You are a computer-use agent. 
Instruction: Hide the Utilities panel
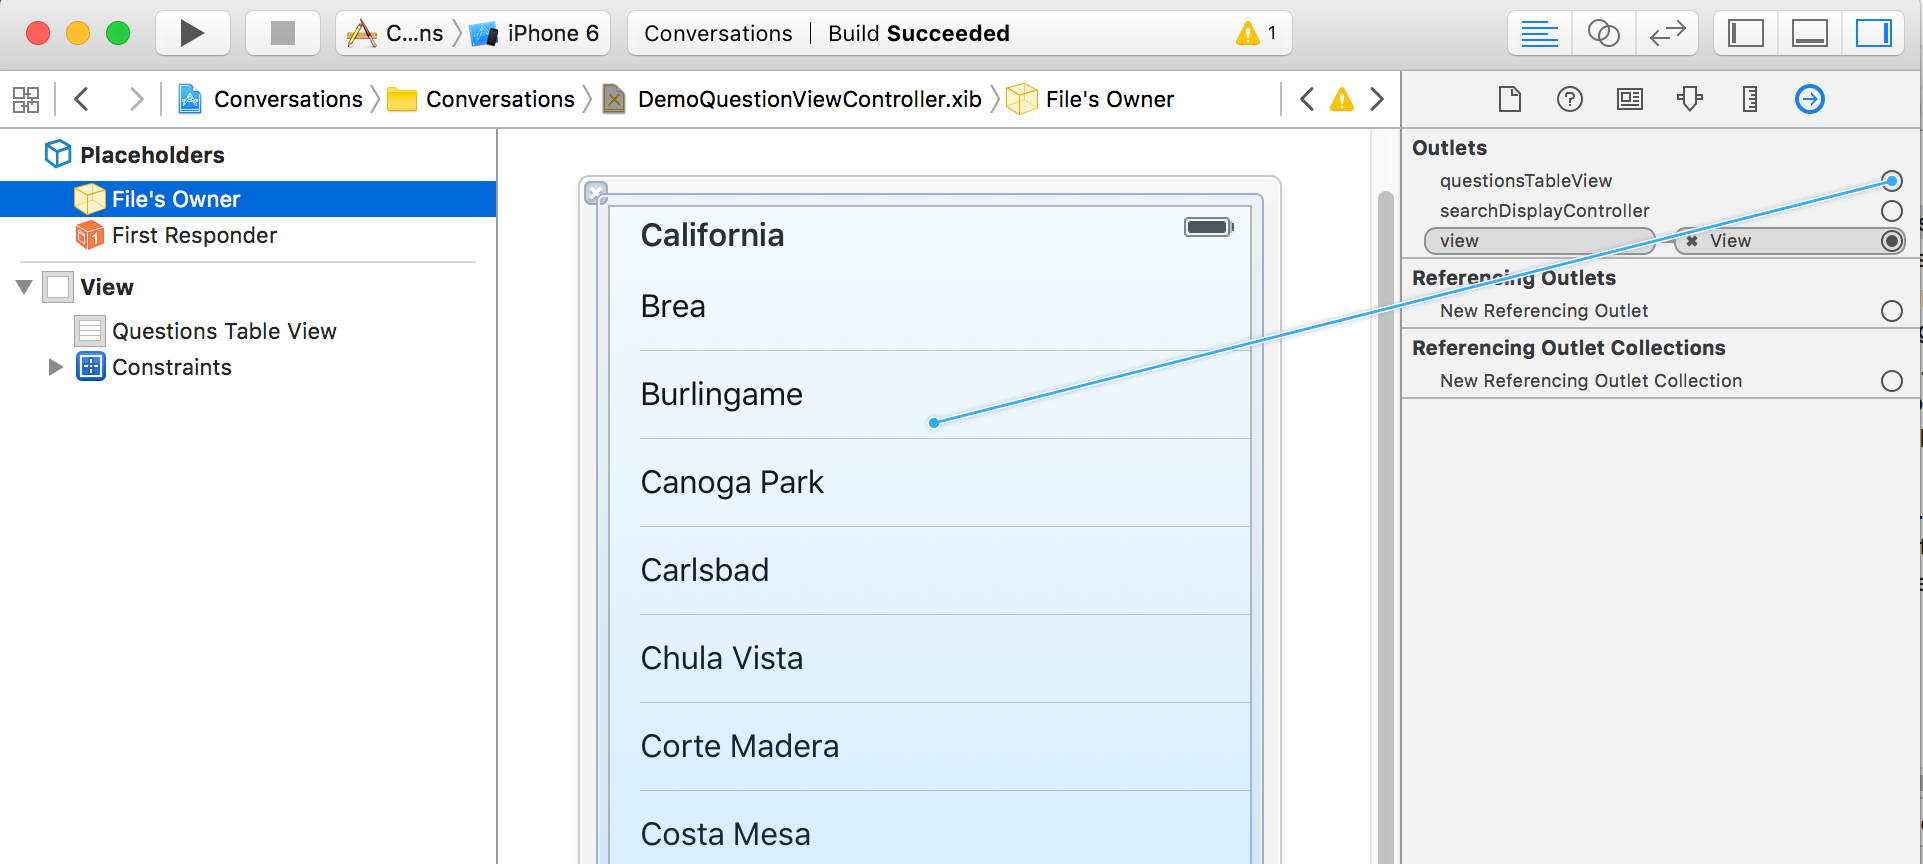point(1873,33)
